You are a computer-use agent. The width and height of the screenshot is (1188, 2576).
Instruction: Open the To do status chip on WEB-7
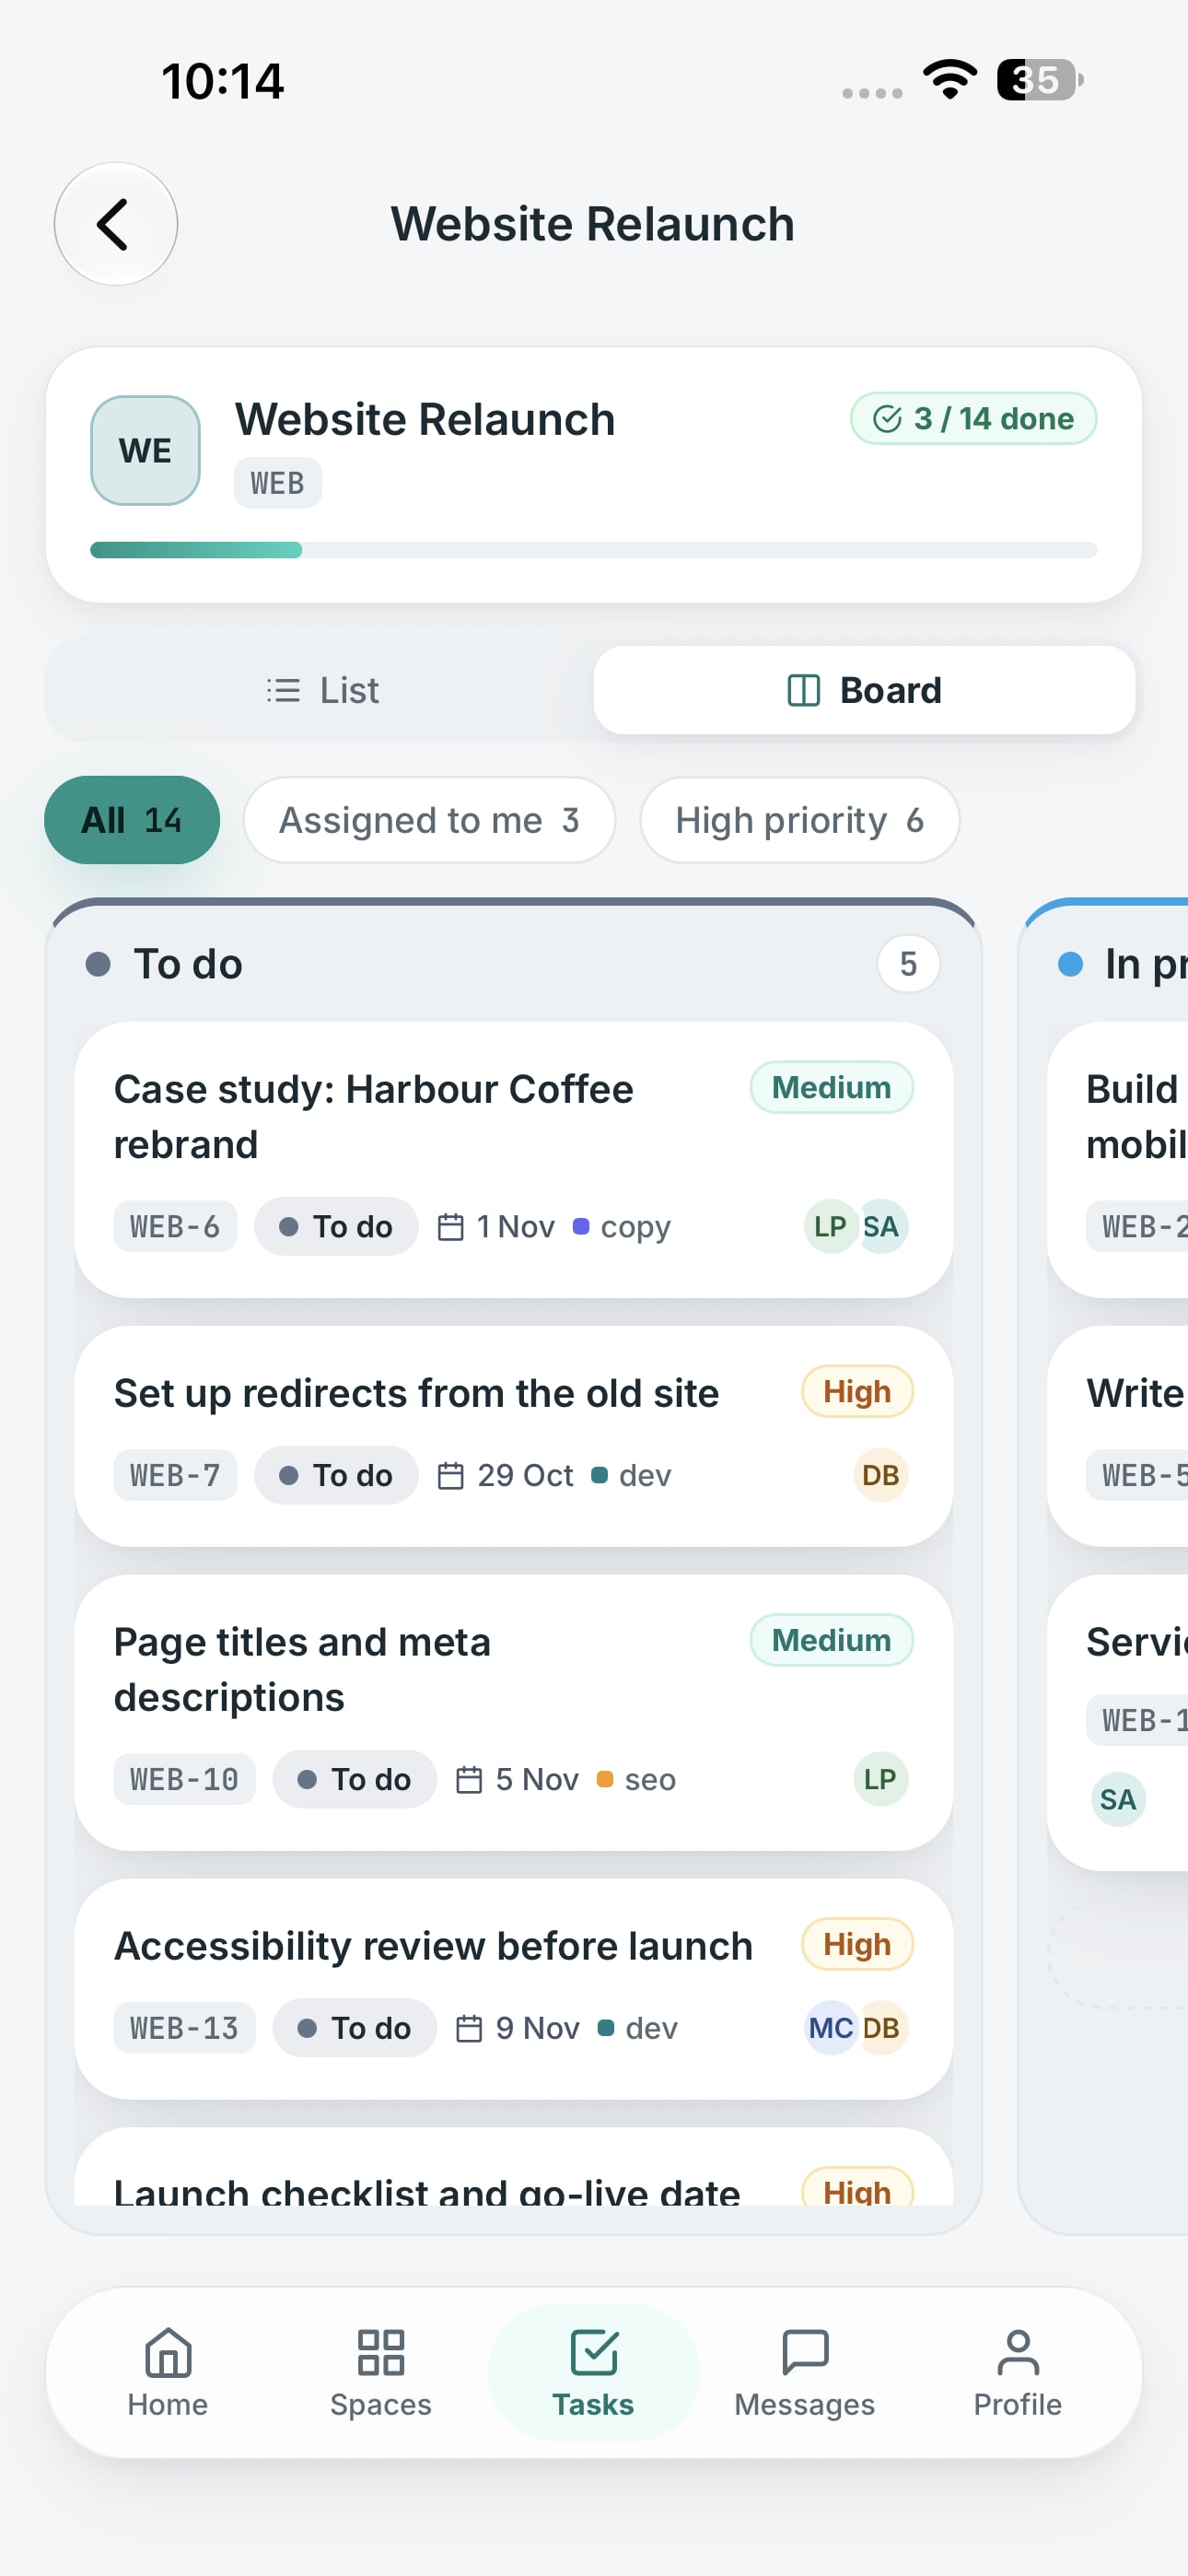point(336,1475)
